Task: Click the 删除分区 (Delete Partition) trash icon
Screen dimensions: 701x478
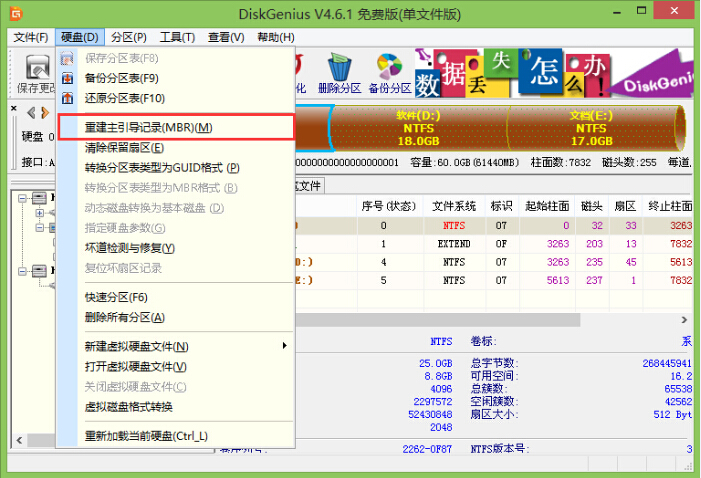Action: click(x=338, y=74)
